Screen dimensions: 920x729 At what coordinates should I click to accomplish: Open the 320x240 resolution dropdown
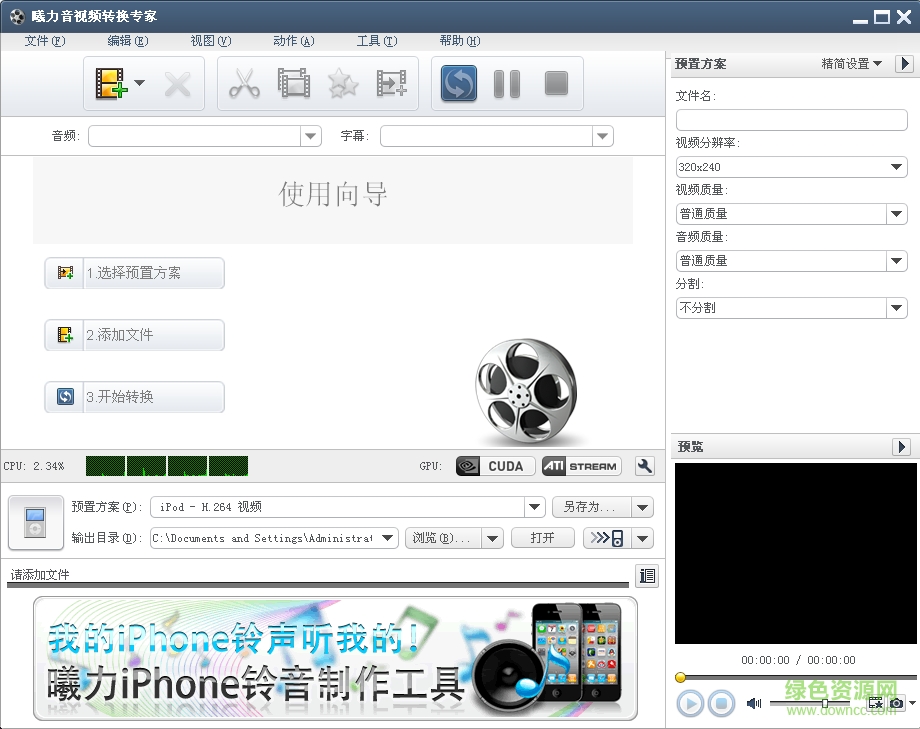[x=897, y=166]
